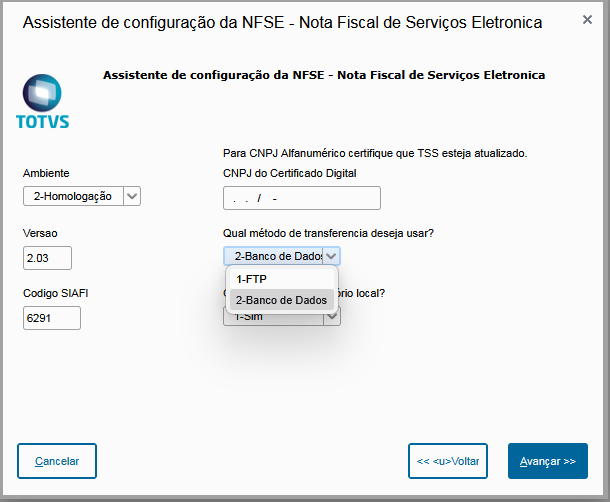
Task: Select the 1-FTP option
Action: 251,279
